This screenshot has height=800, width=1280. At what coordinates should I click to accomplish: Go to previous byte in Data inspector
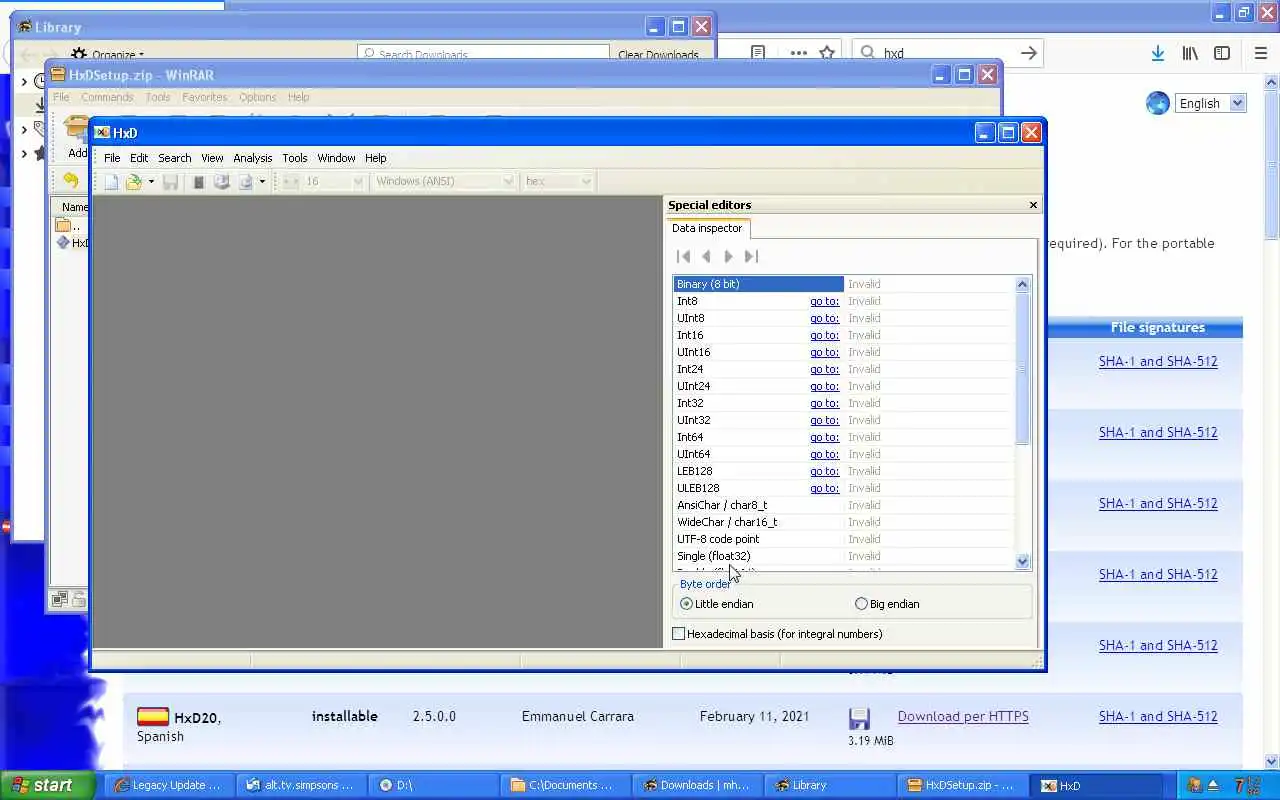(x=706, y=257)
